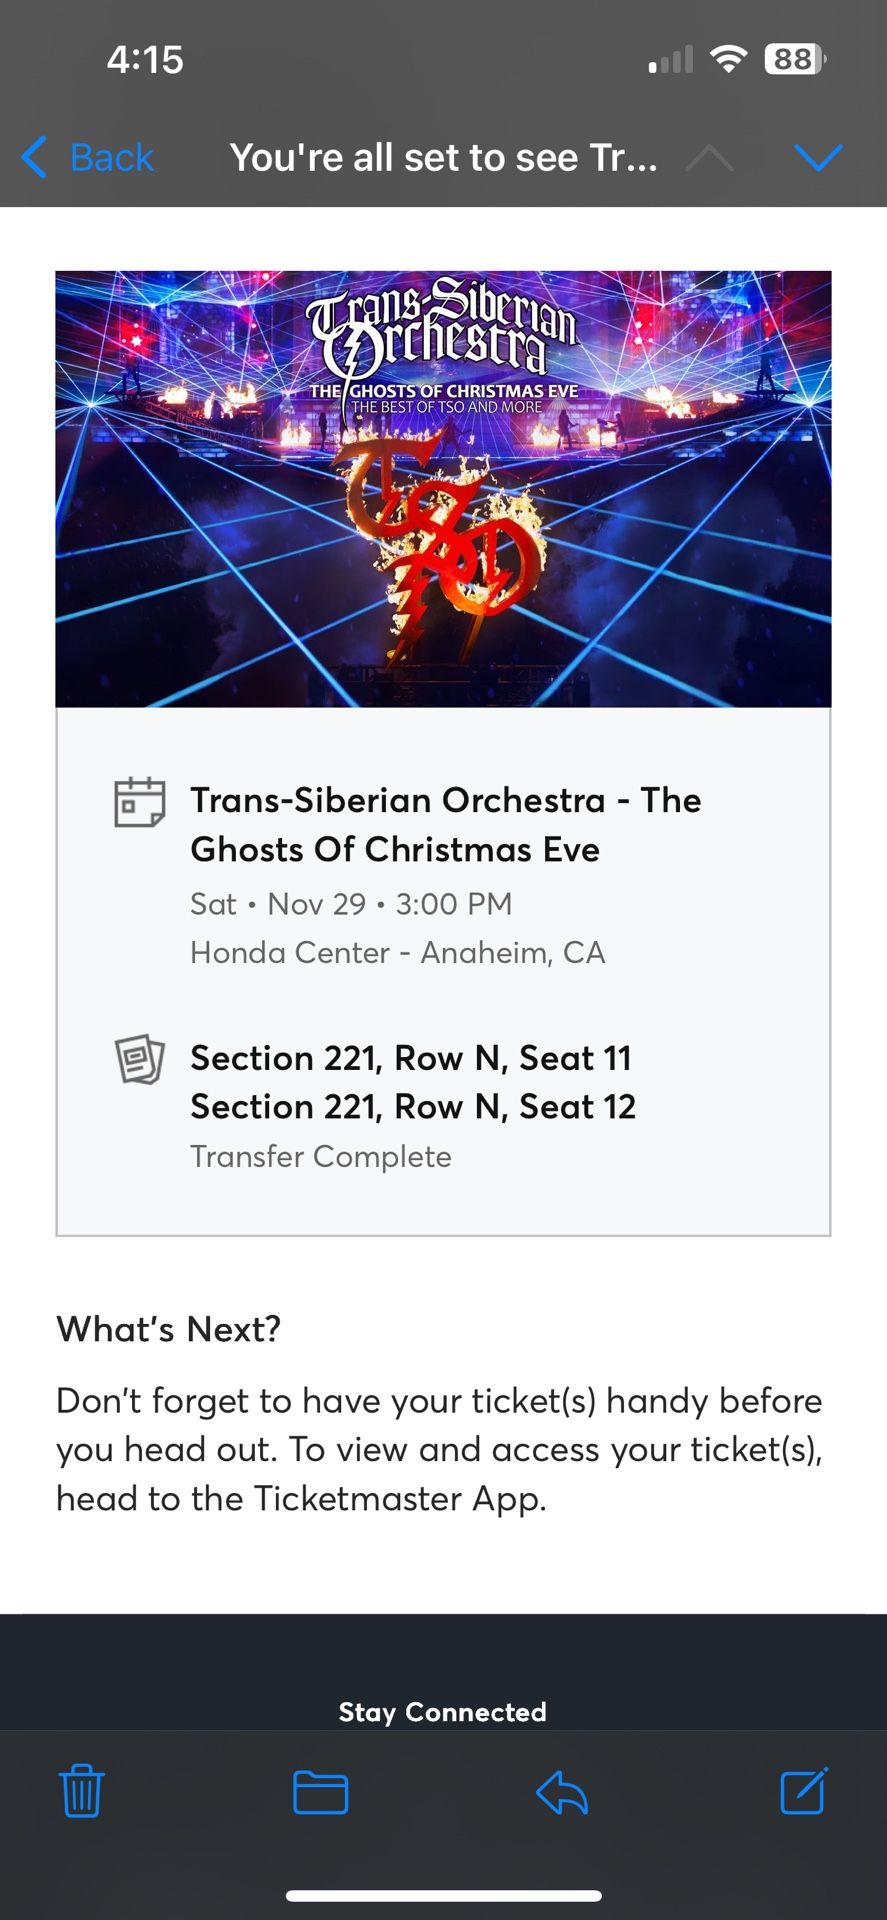Tap the battery indicator showing 88
The height and width of the screenshot is (1920, 887).
[x=793, y=59]
